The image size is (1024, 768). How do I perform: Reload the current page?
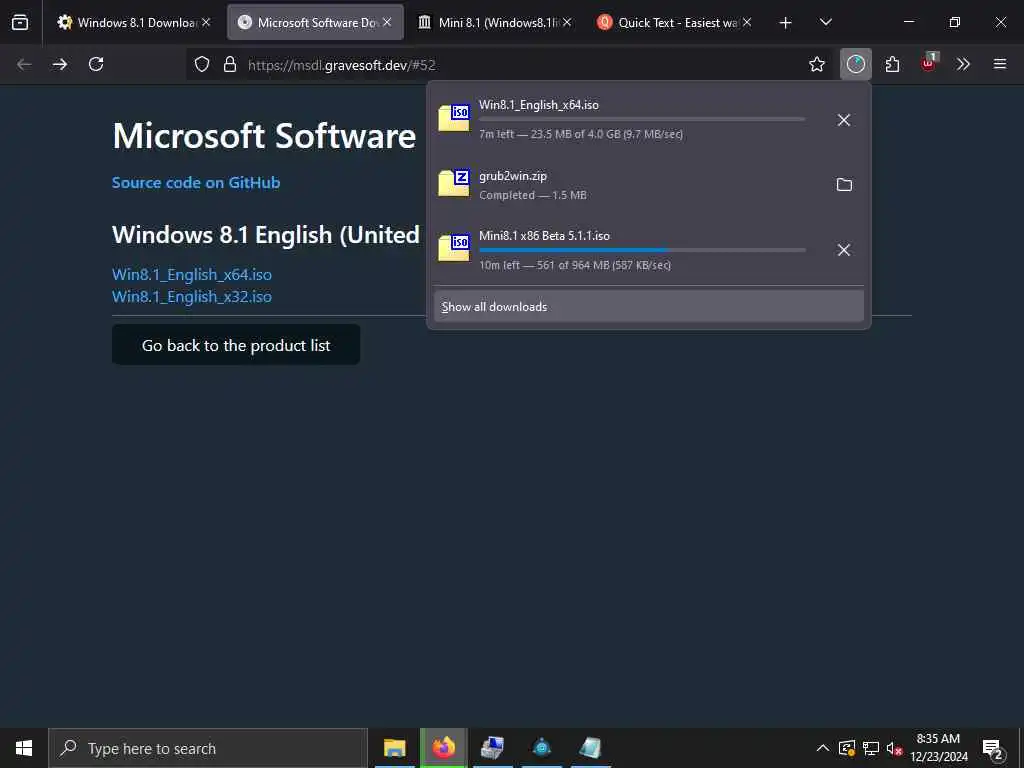click(x=96, y=64)
